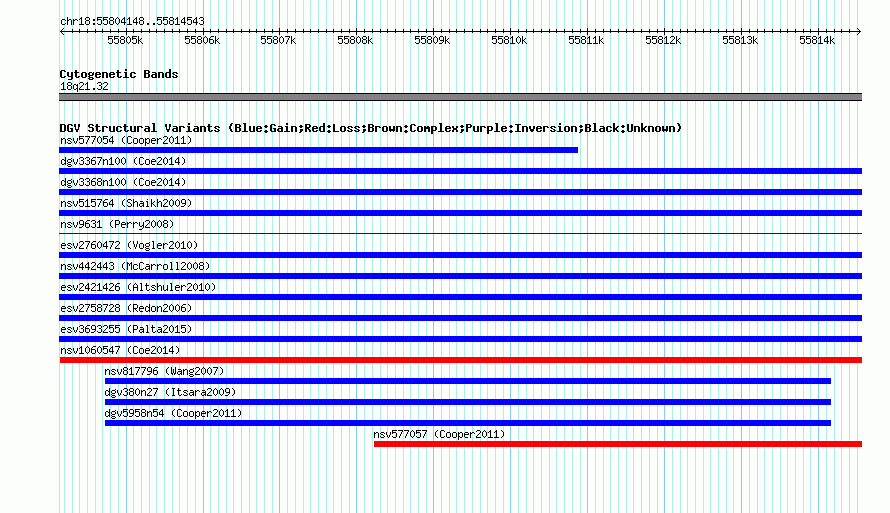This screenshot has height=513, width=890.
Task: Click the blue gain bar under dgv3367n100
Action: pyautogui.click(x=460, y=171)
